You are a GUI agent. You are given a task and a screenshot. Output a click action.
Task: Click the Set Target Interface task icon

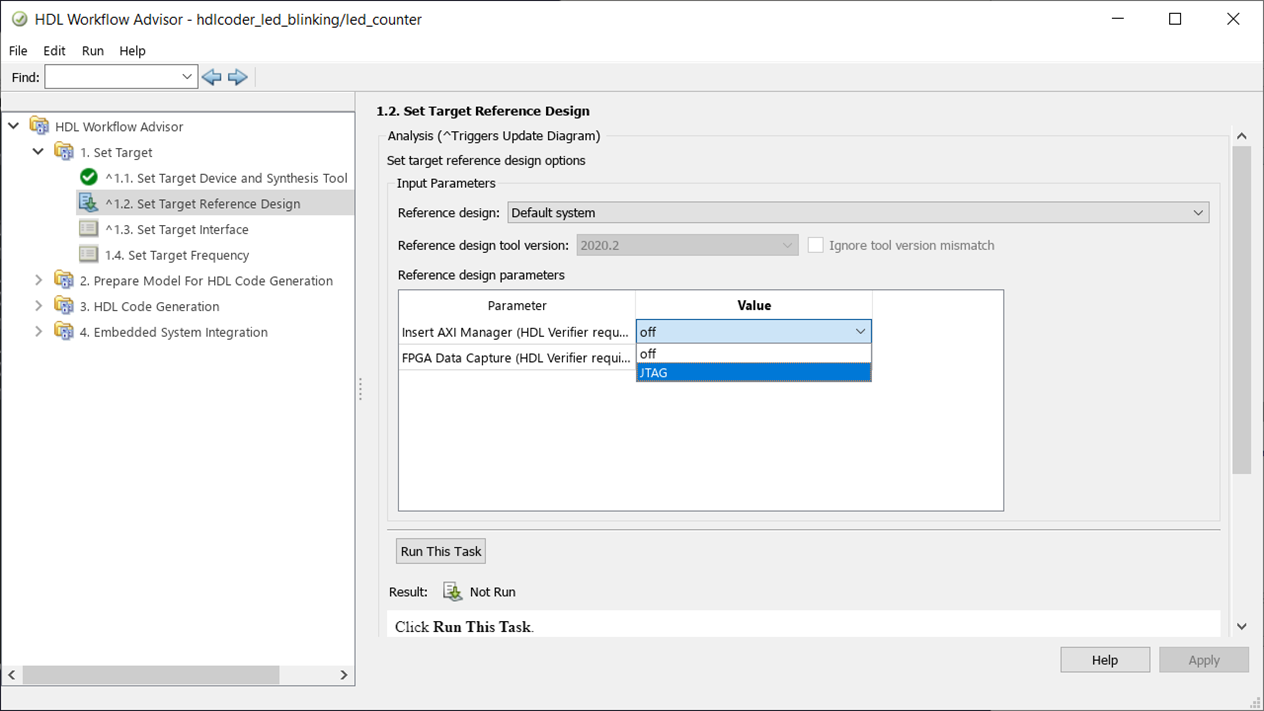coord(89,229)
